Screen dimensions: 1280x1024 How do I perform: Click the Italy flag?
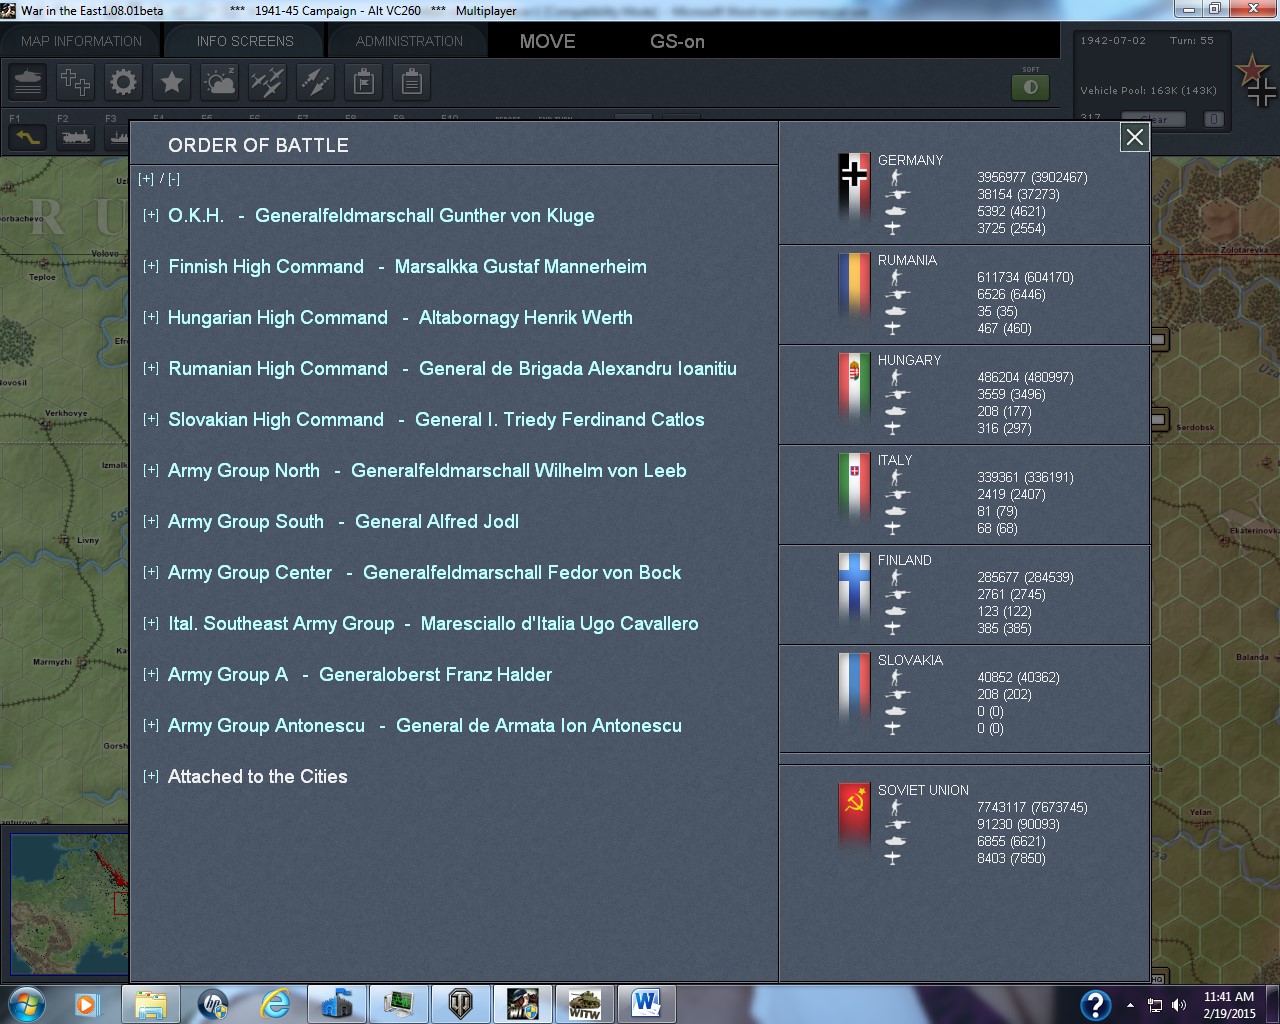coord(854,488)
